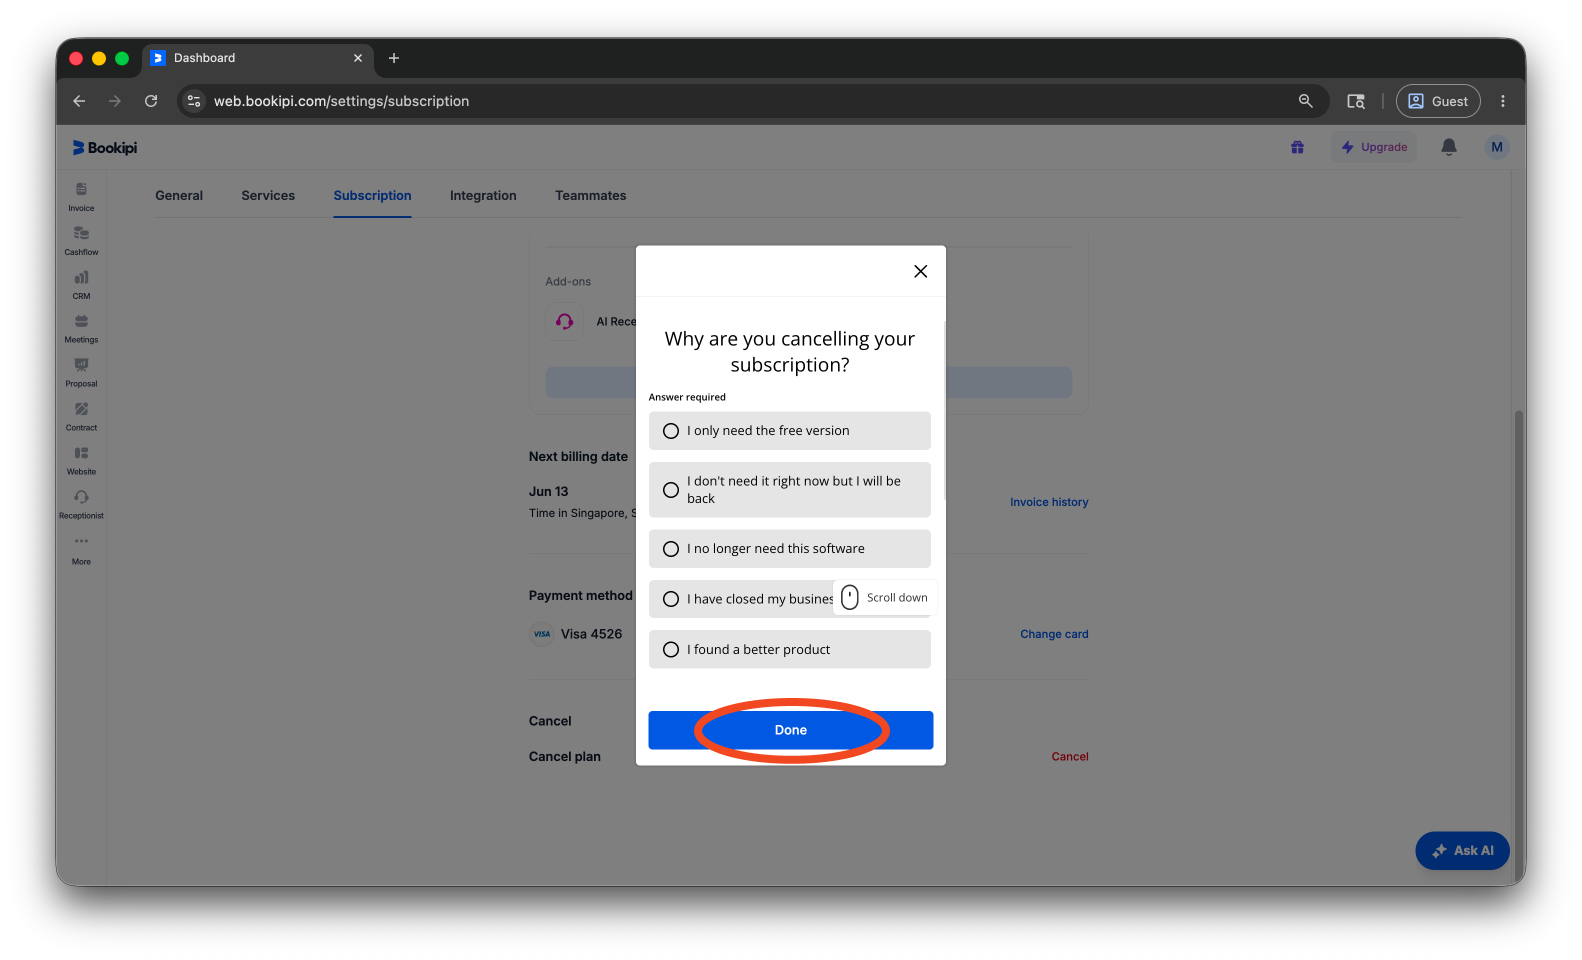This screenshot has height=960, width=1582.
Task: Go forward in browser history
Action: coord(115,101)
